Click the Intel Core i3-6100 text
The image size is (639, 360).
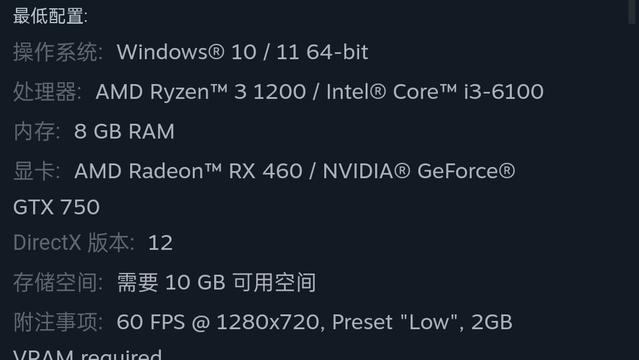pos(435,92)
